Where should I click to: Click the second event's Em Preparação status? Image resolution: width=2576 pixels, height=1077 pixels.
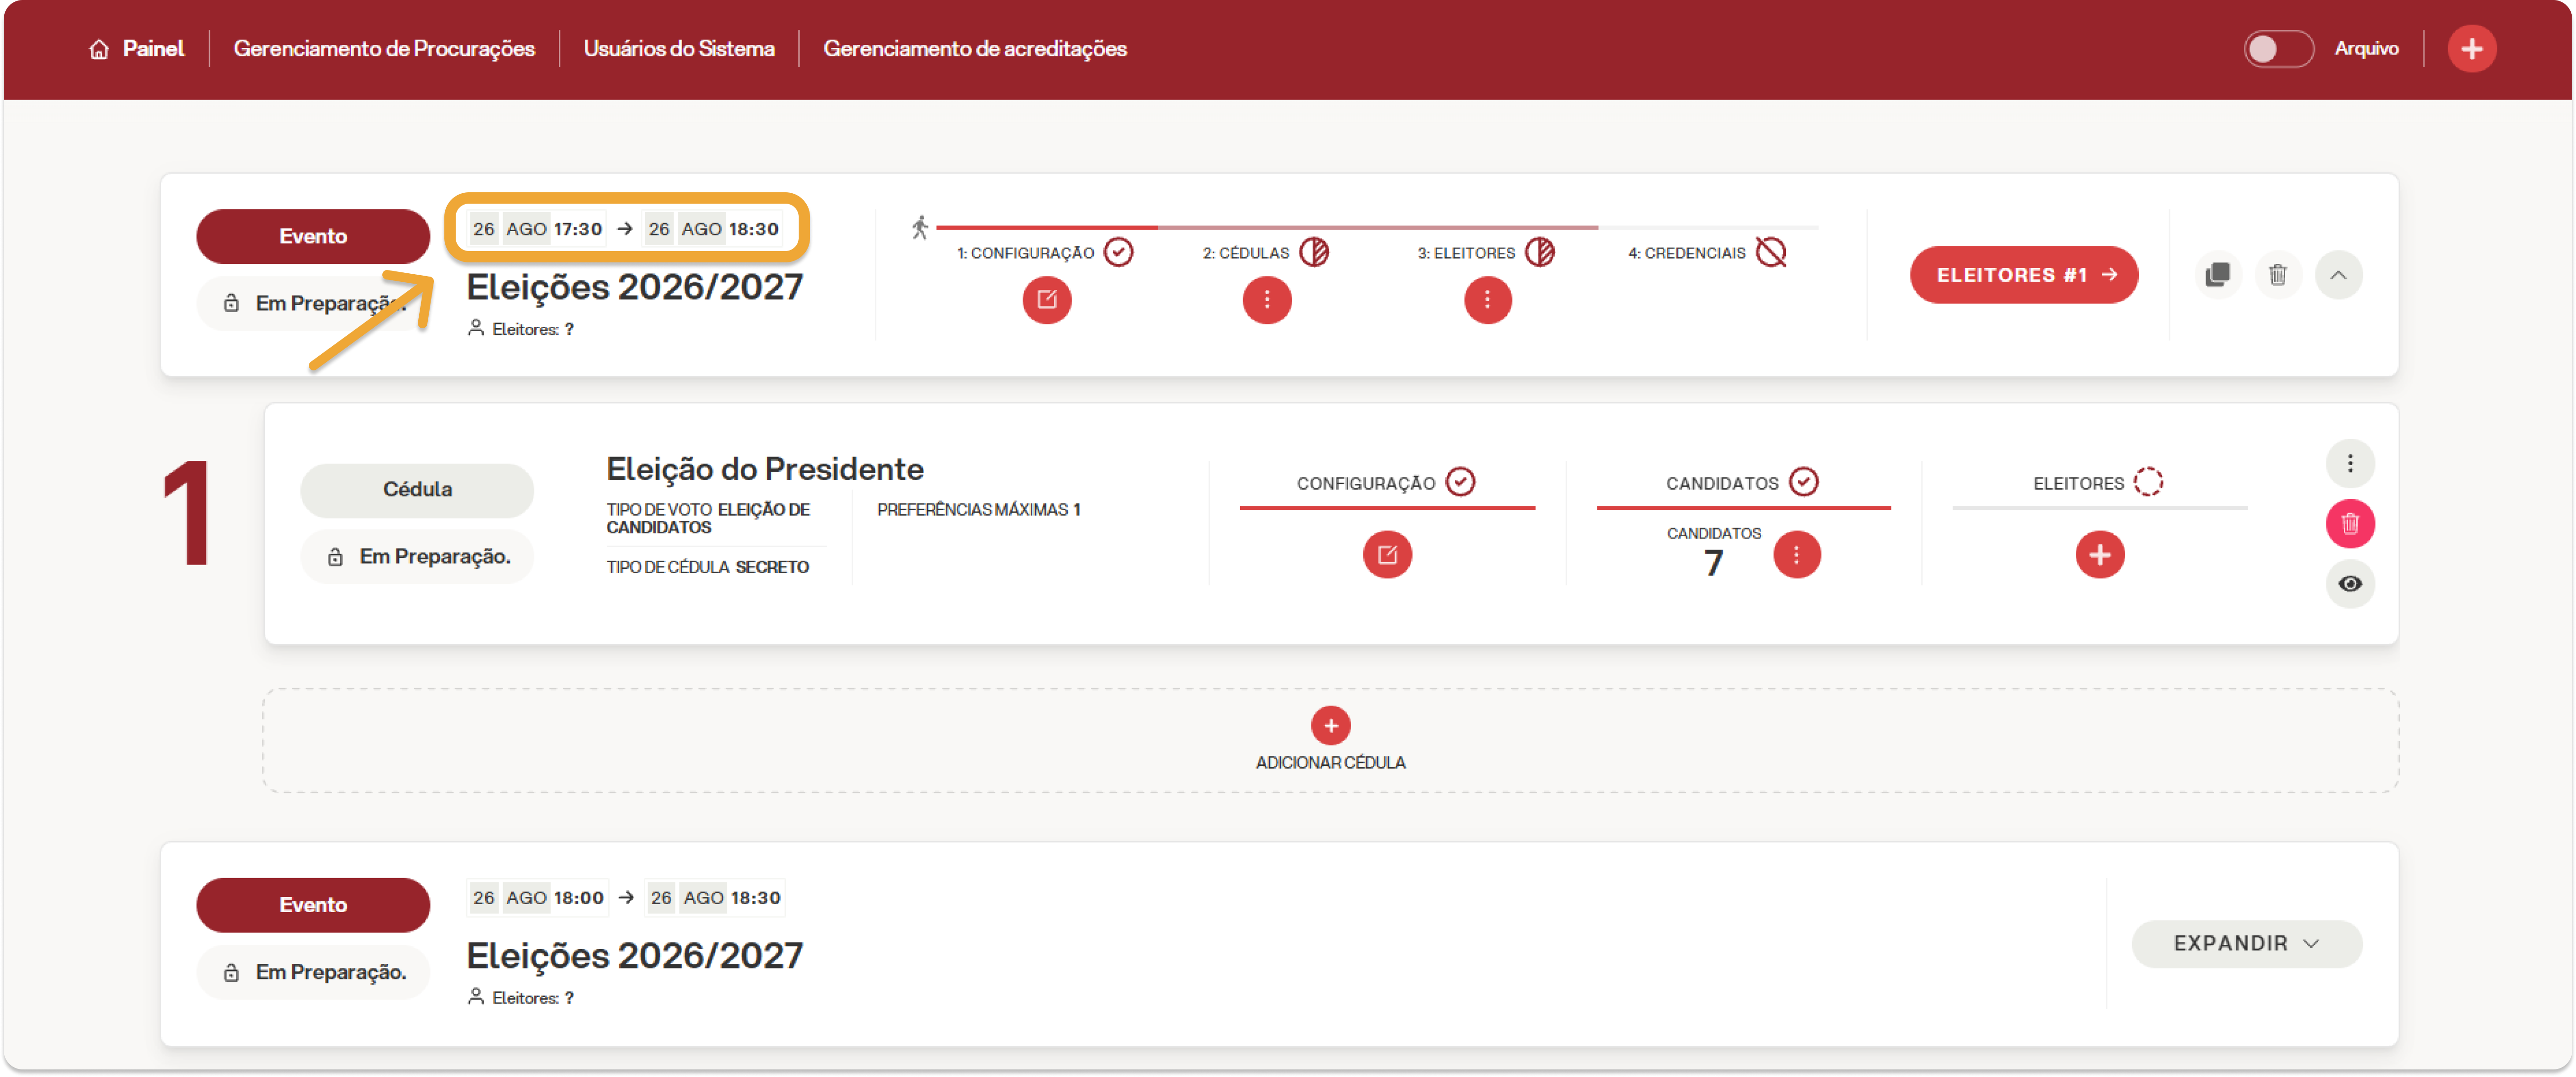click(x=313, y=972)
